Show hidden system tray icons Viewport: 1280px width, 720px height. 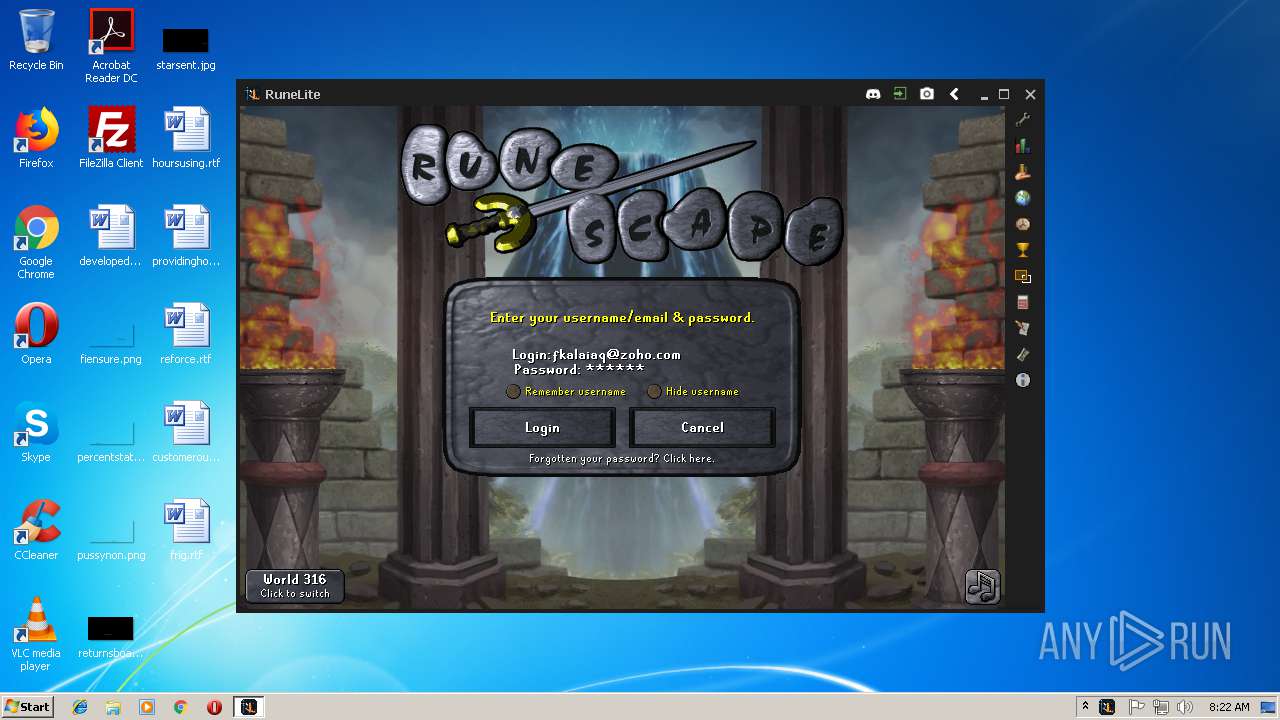[x=1085, y=707]
